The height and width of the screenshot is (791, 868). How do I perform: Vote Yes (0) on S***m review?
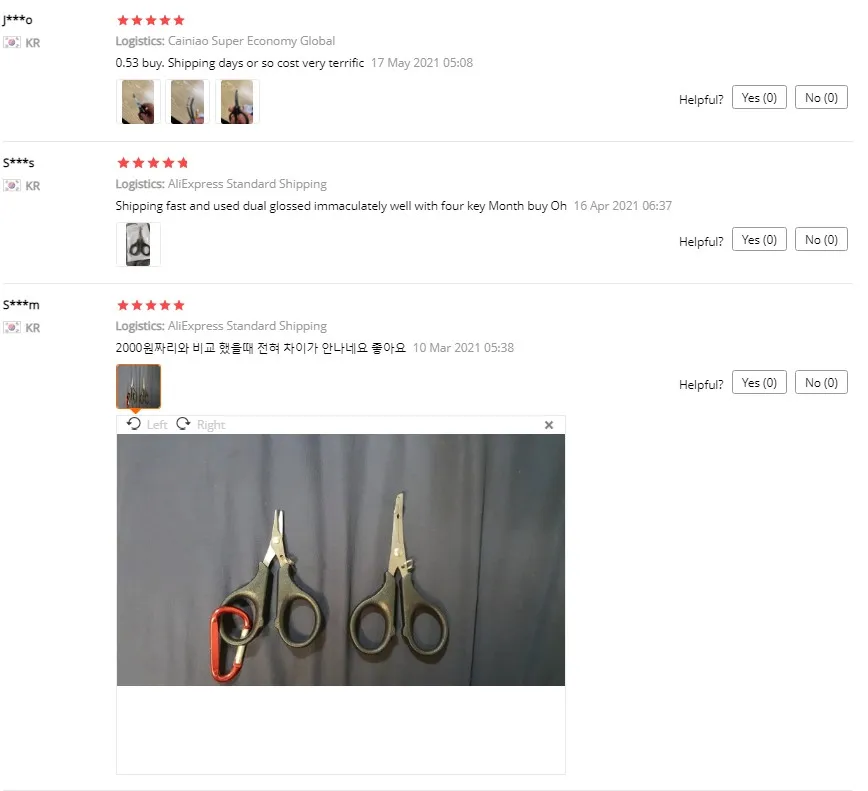pyautogui.click(x=759, y=382)
